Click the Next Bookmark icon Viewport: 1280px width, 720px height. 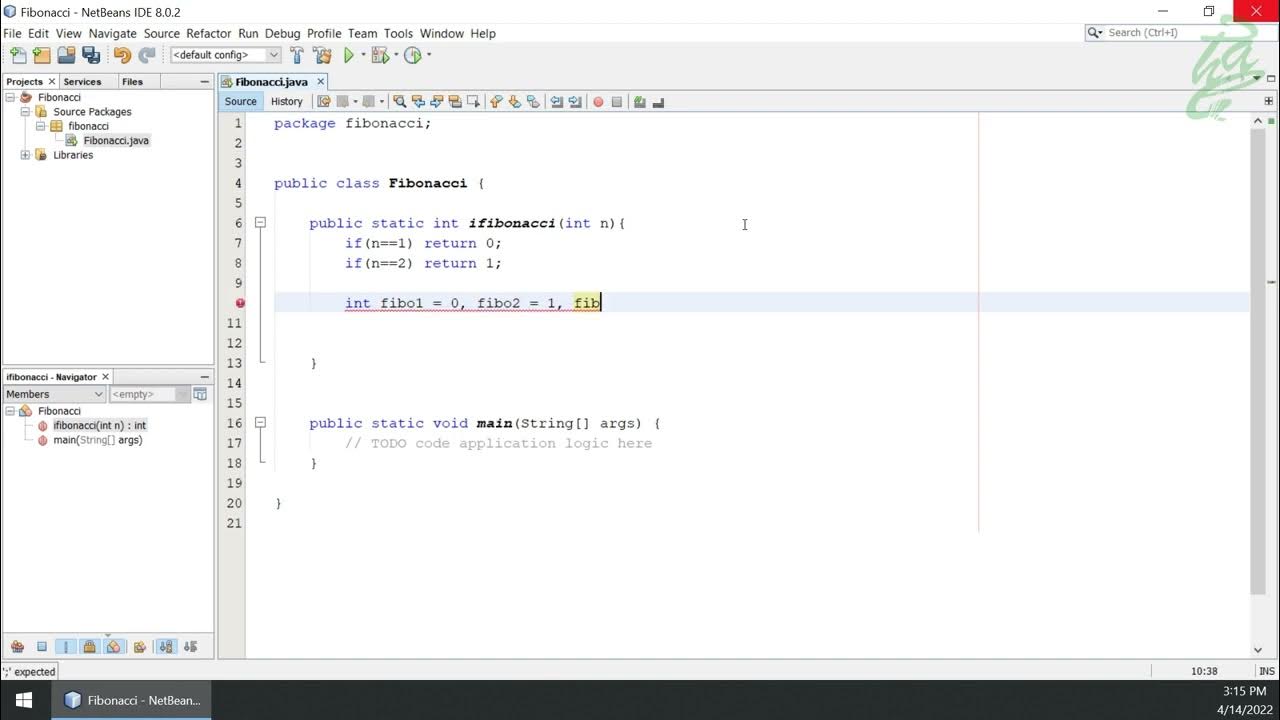514,101
